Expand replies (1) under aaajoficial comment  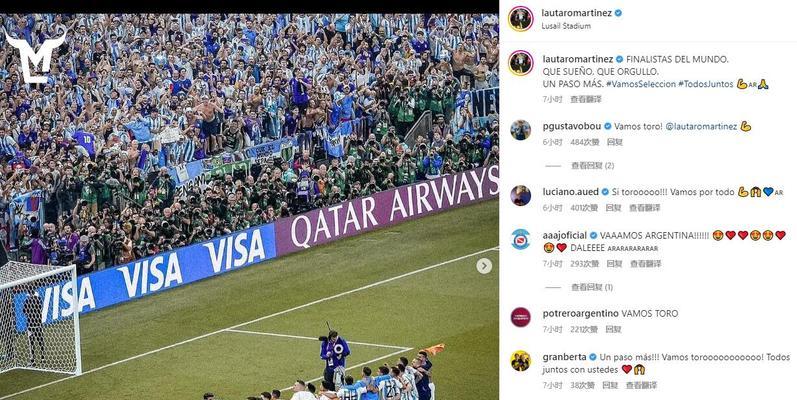tap(592, 287)
